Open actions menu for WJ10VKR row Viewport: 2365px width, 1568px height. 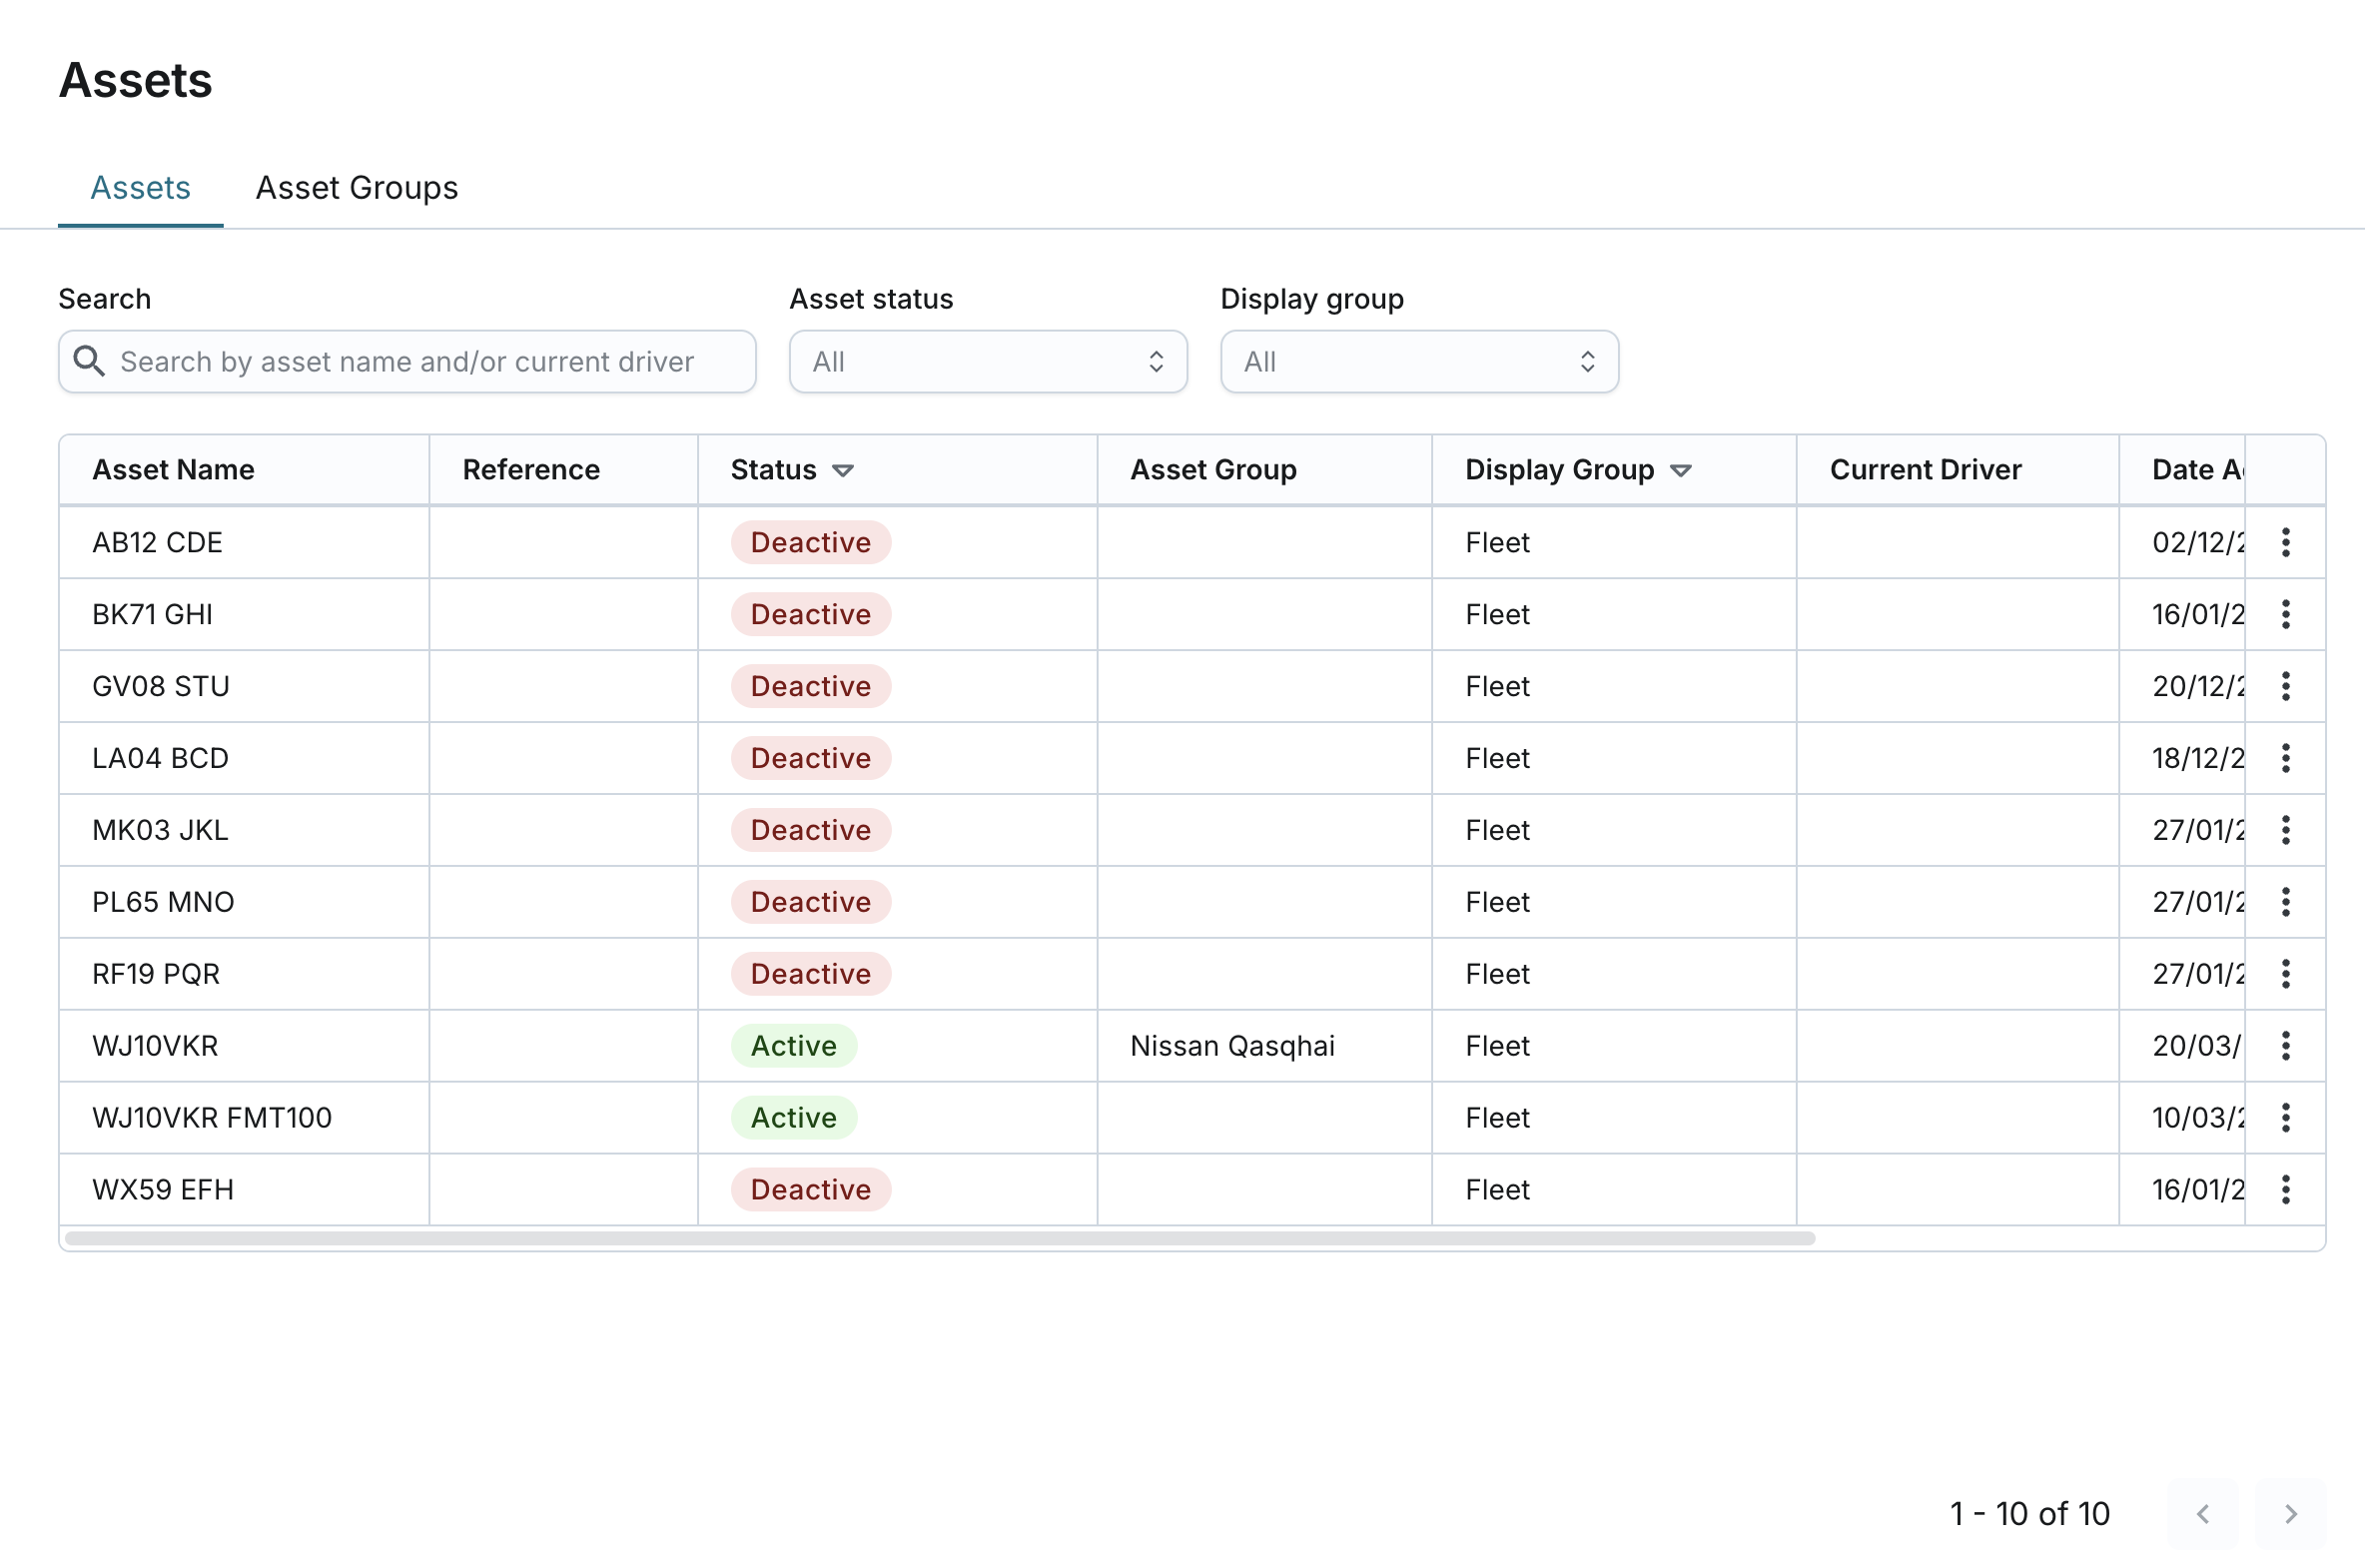point(2285,1046)
